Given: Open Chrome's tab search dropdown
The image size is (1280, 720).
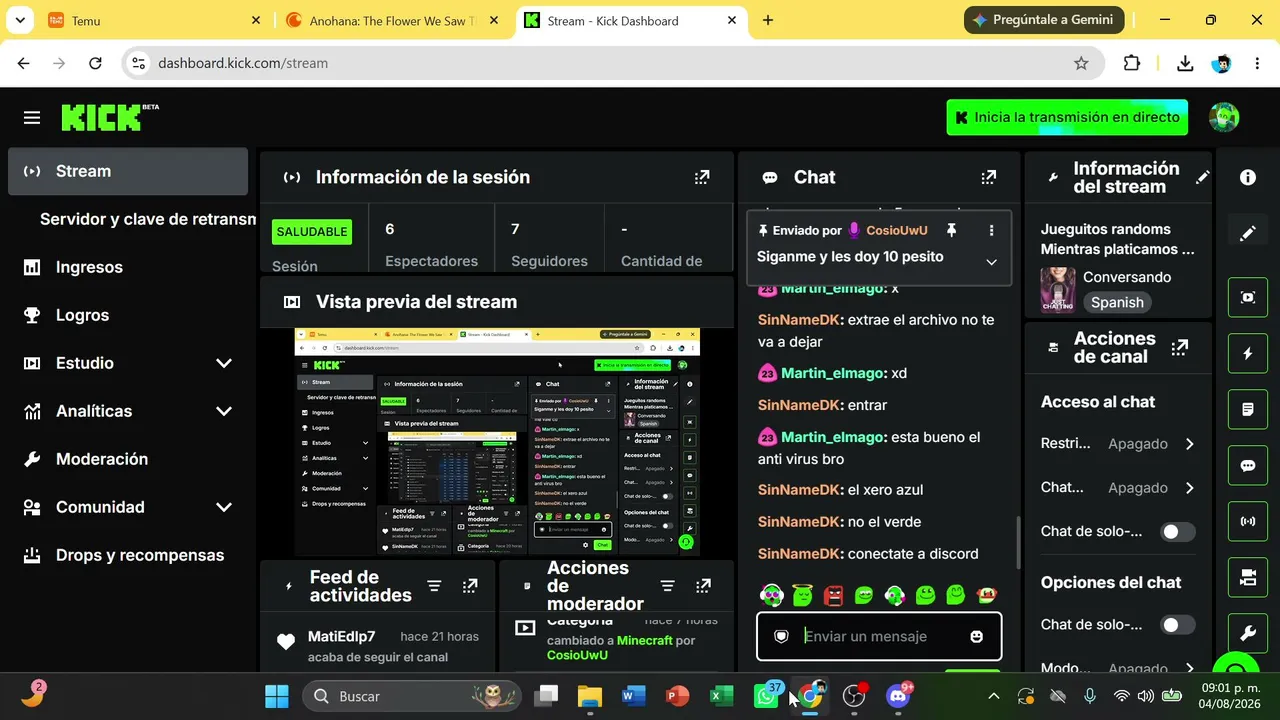Looking at the screenshot, I should (x=20, y=20).
